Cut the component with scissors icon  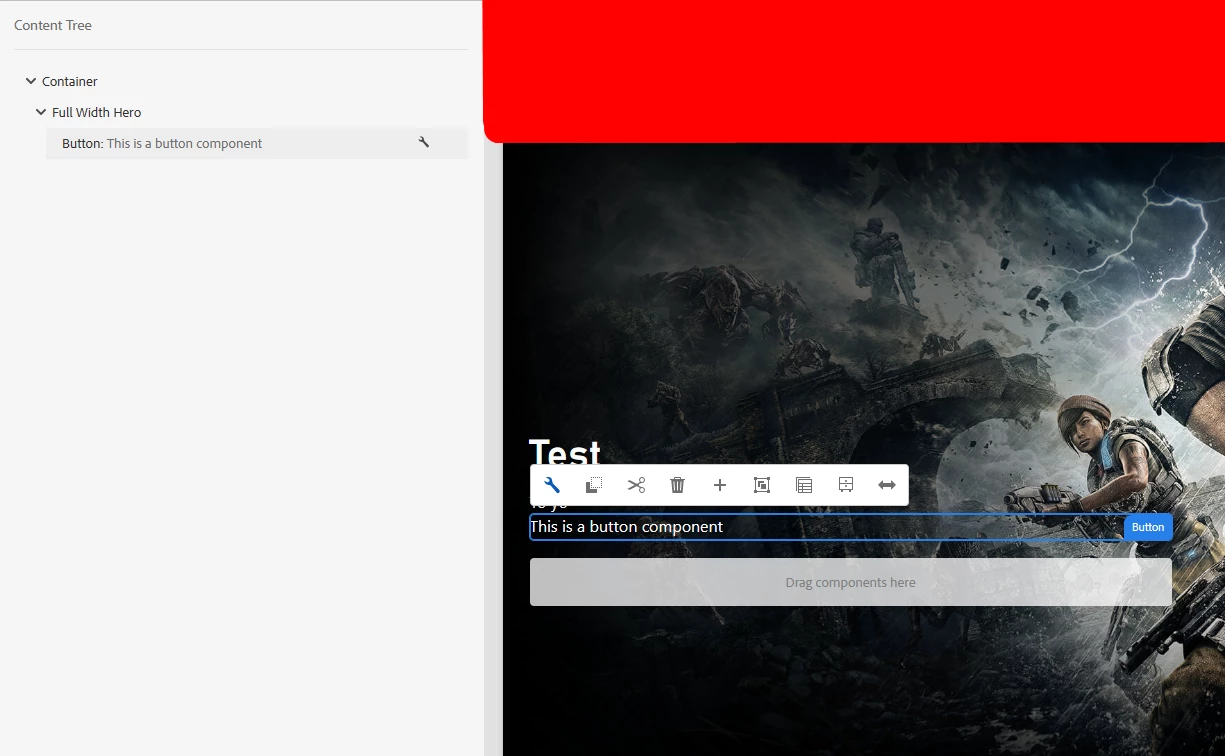[x=636, y=485]
